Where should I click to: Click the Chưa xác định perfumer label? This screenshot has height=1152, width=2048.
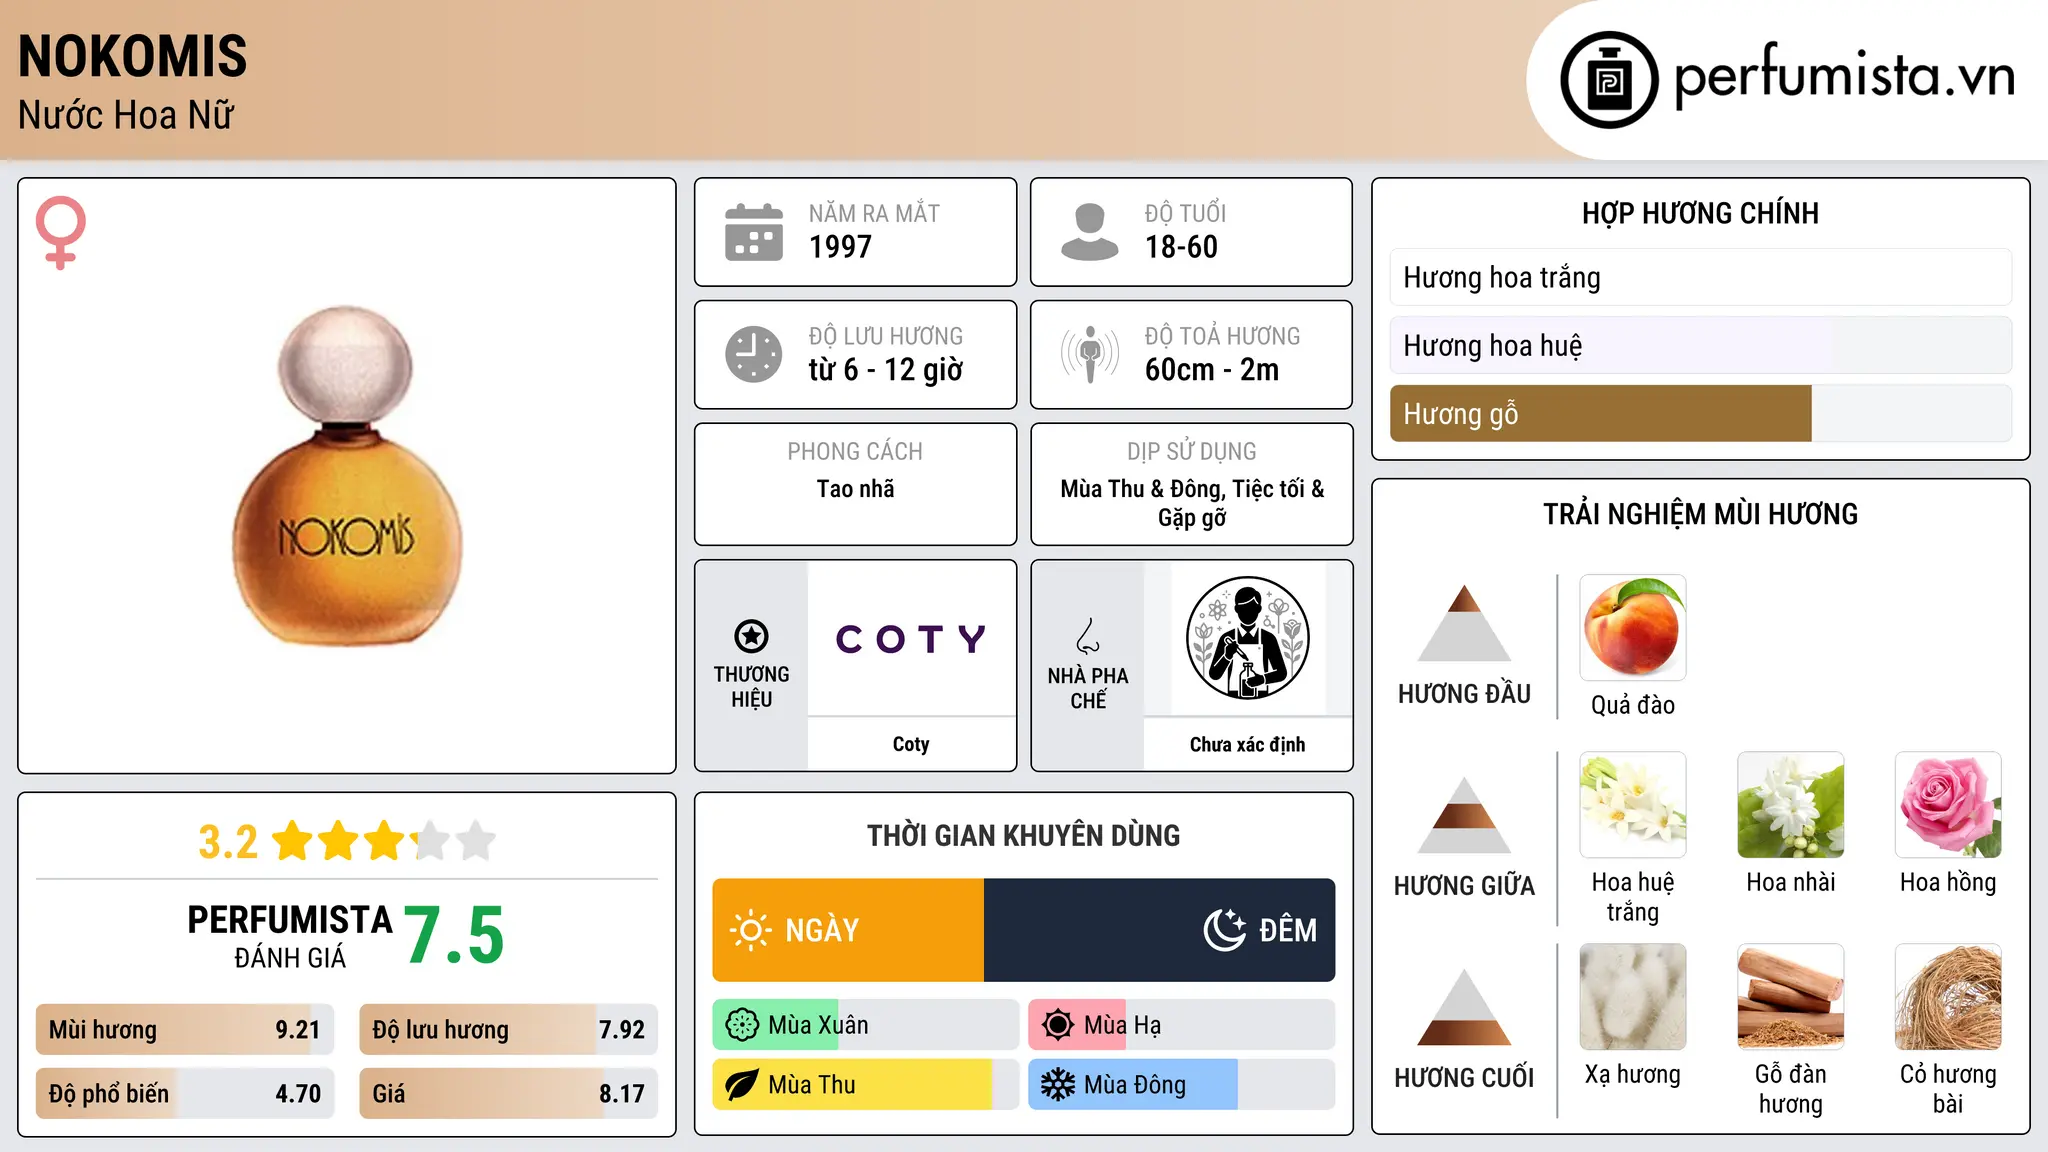[1247, 744]
